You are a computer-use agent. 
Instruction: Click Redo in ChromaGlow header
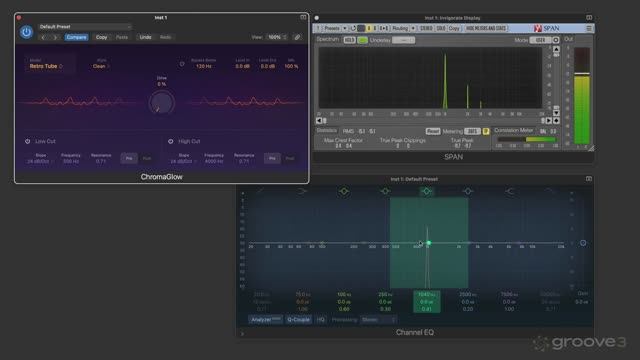[x=165, y=37]
